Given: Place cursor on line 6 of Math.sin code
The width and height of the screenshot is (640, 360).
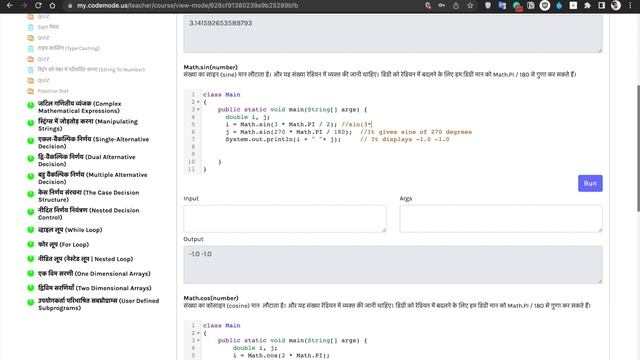Looking at the screenshot, I should (348, 132).
